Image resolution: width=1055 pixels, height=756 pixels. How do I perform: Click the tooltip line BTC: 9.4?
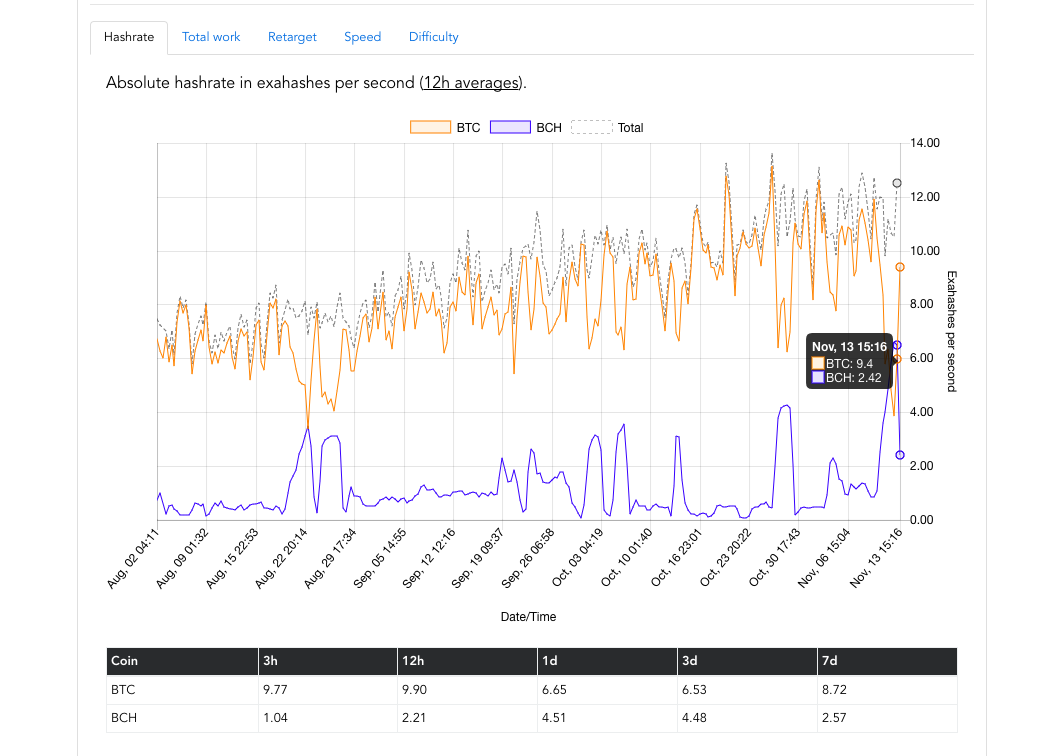click(x=849, y=364)
